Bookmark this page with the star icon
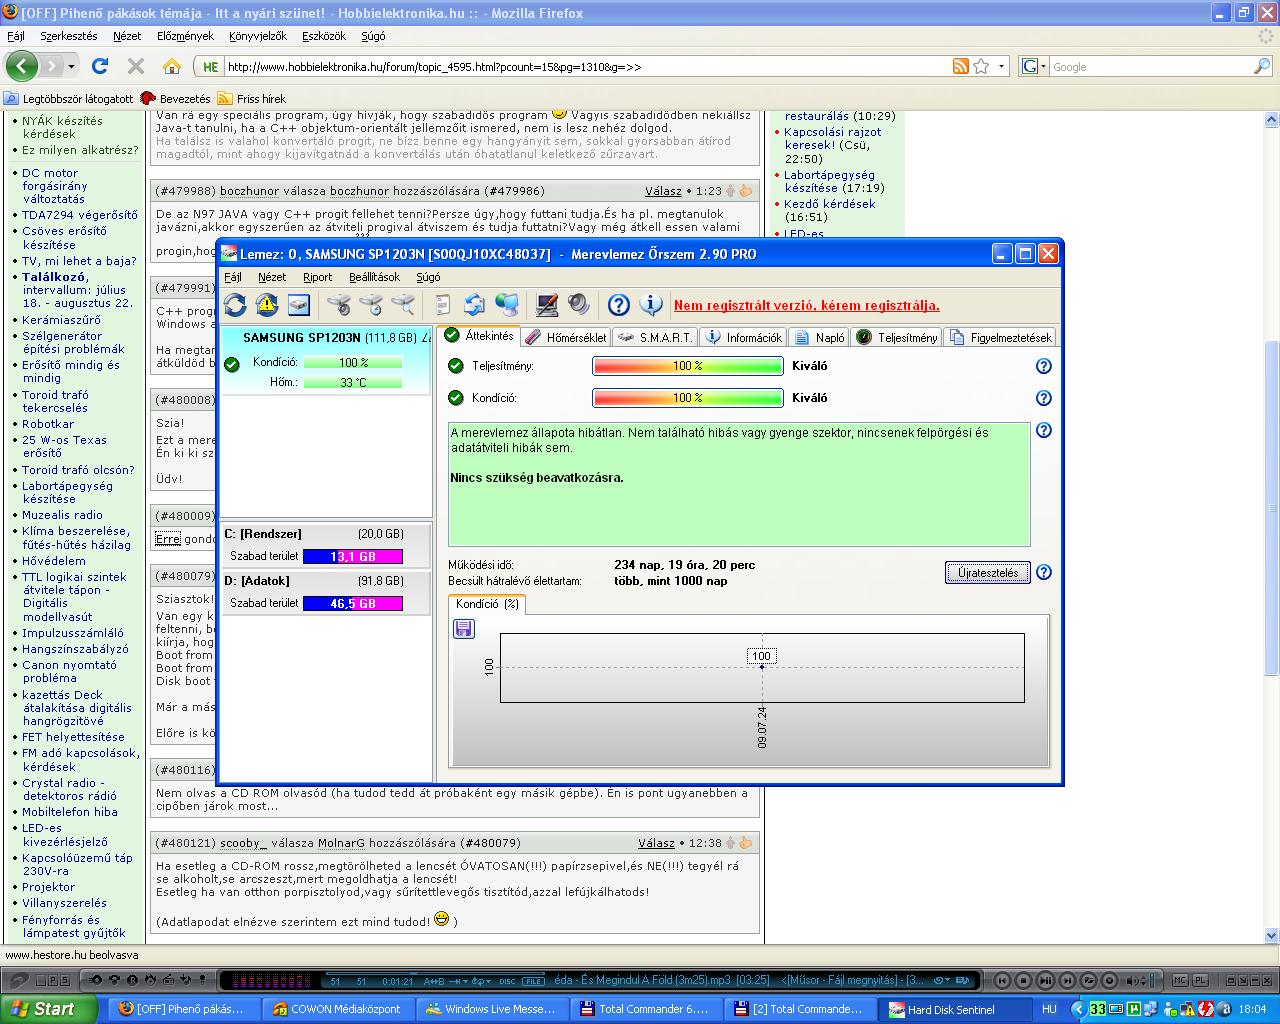Screen dimensions: 1280x1024 (982, 66)
